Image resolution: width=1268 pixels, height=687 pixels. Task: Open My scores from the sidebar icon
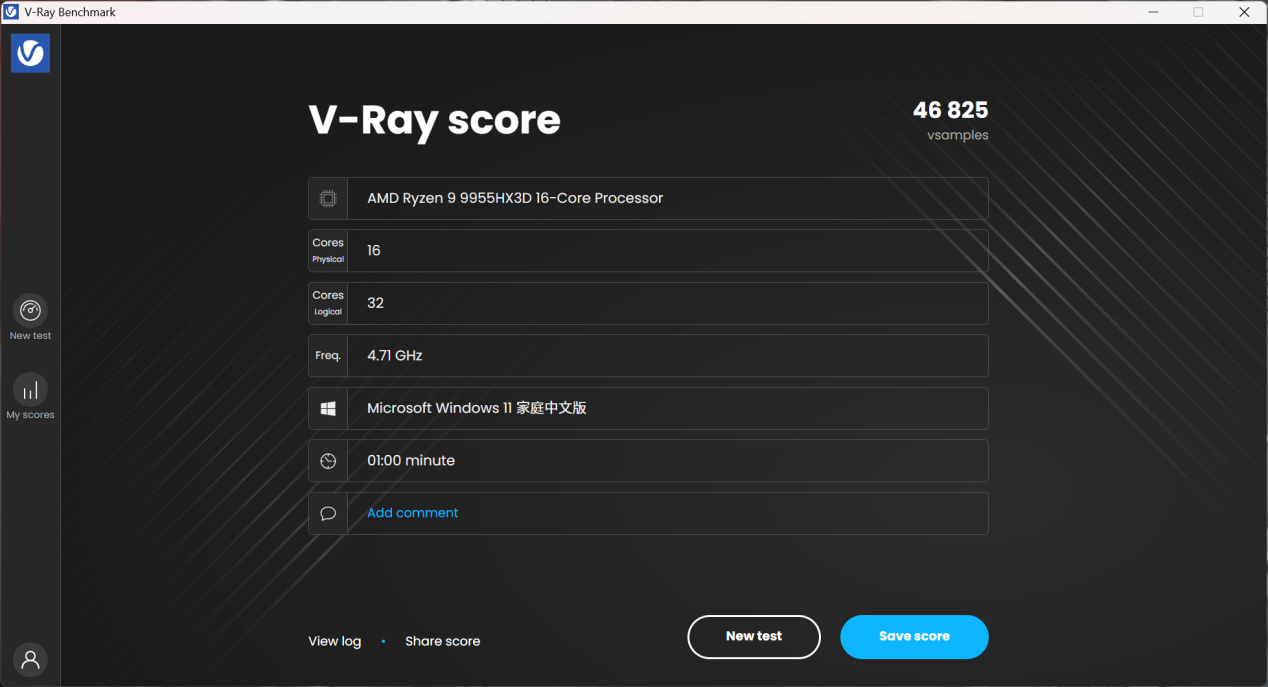point(30,391)
